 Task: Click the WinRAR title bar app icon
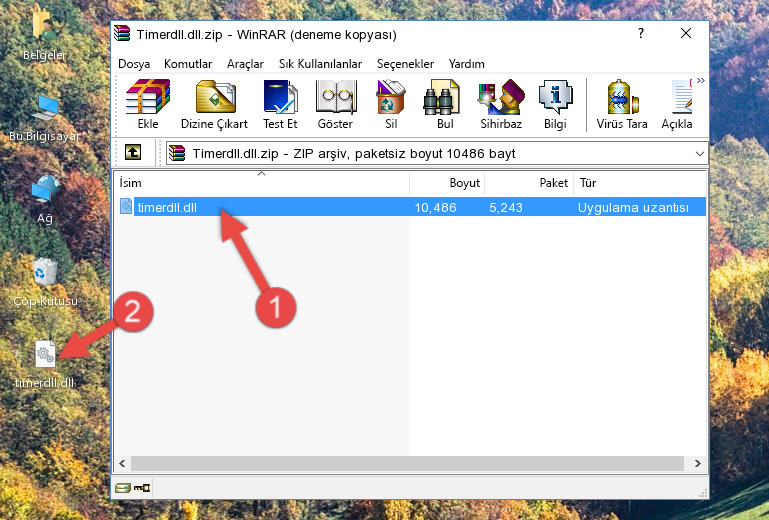(x=122, y=34)
